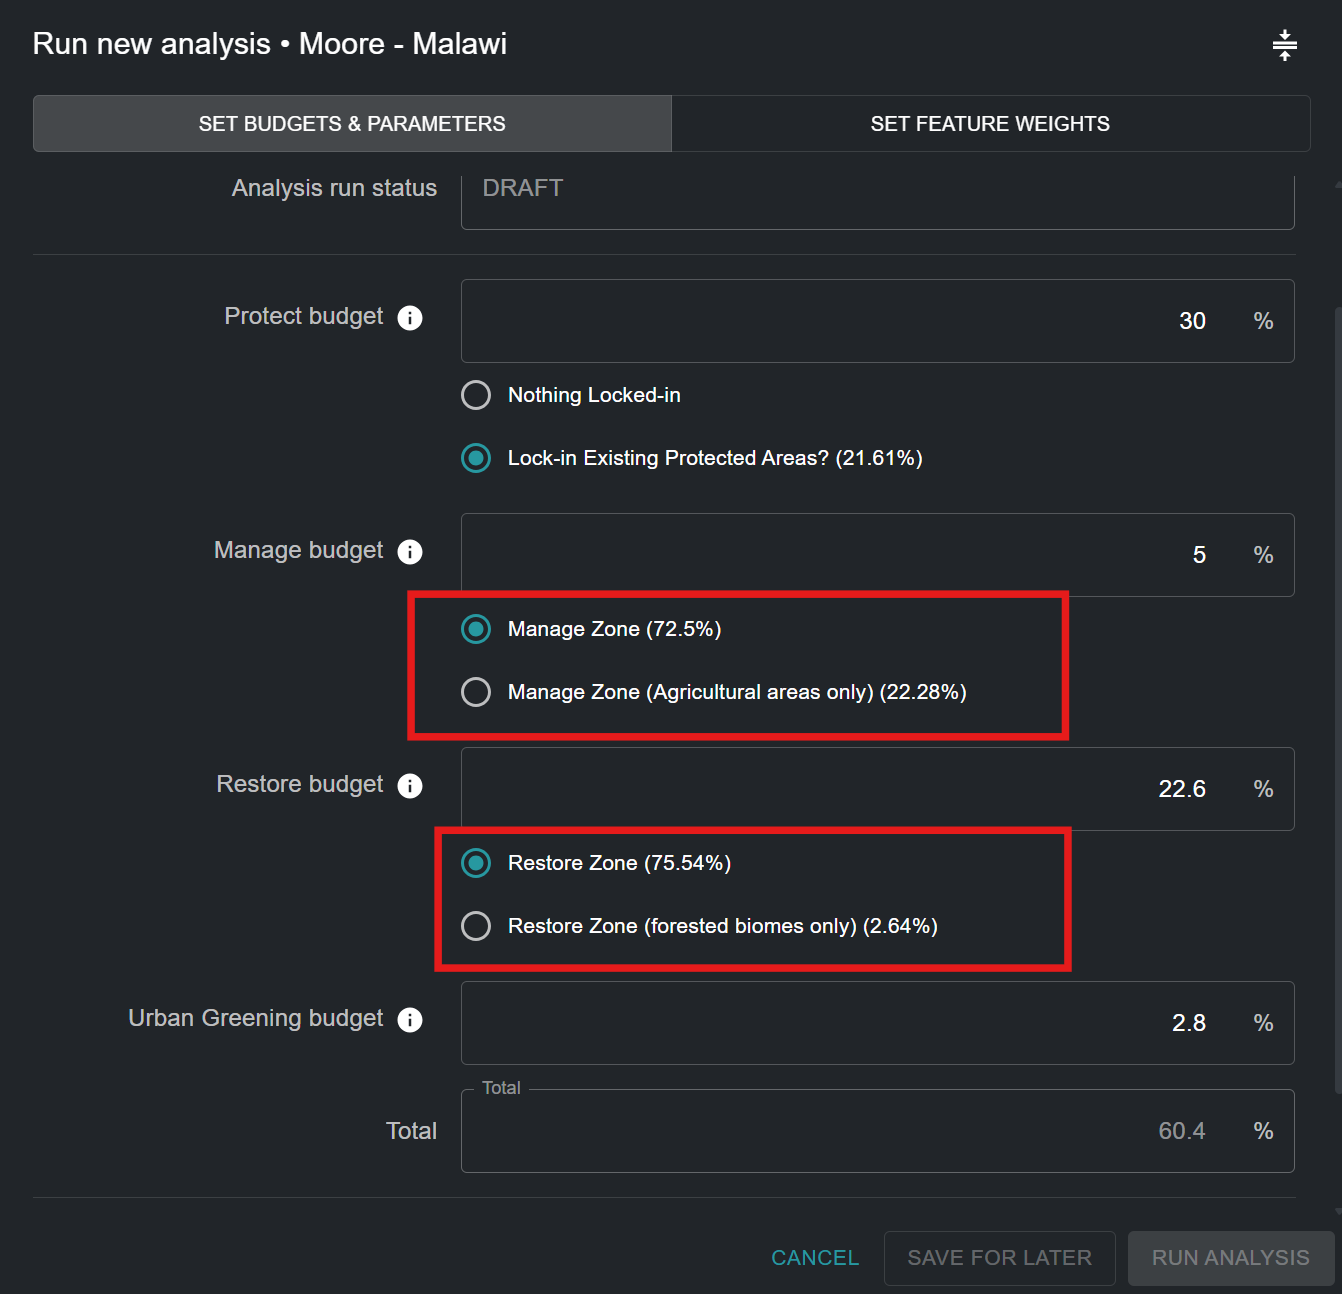This screenshot has height=1294, width=1342.
Task: Click into the Manage budget value field
Action: [x=850, y=555]
